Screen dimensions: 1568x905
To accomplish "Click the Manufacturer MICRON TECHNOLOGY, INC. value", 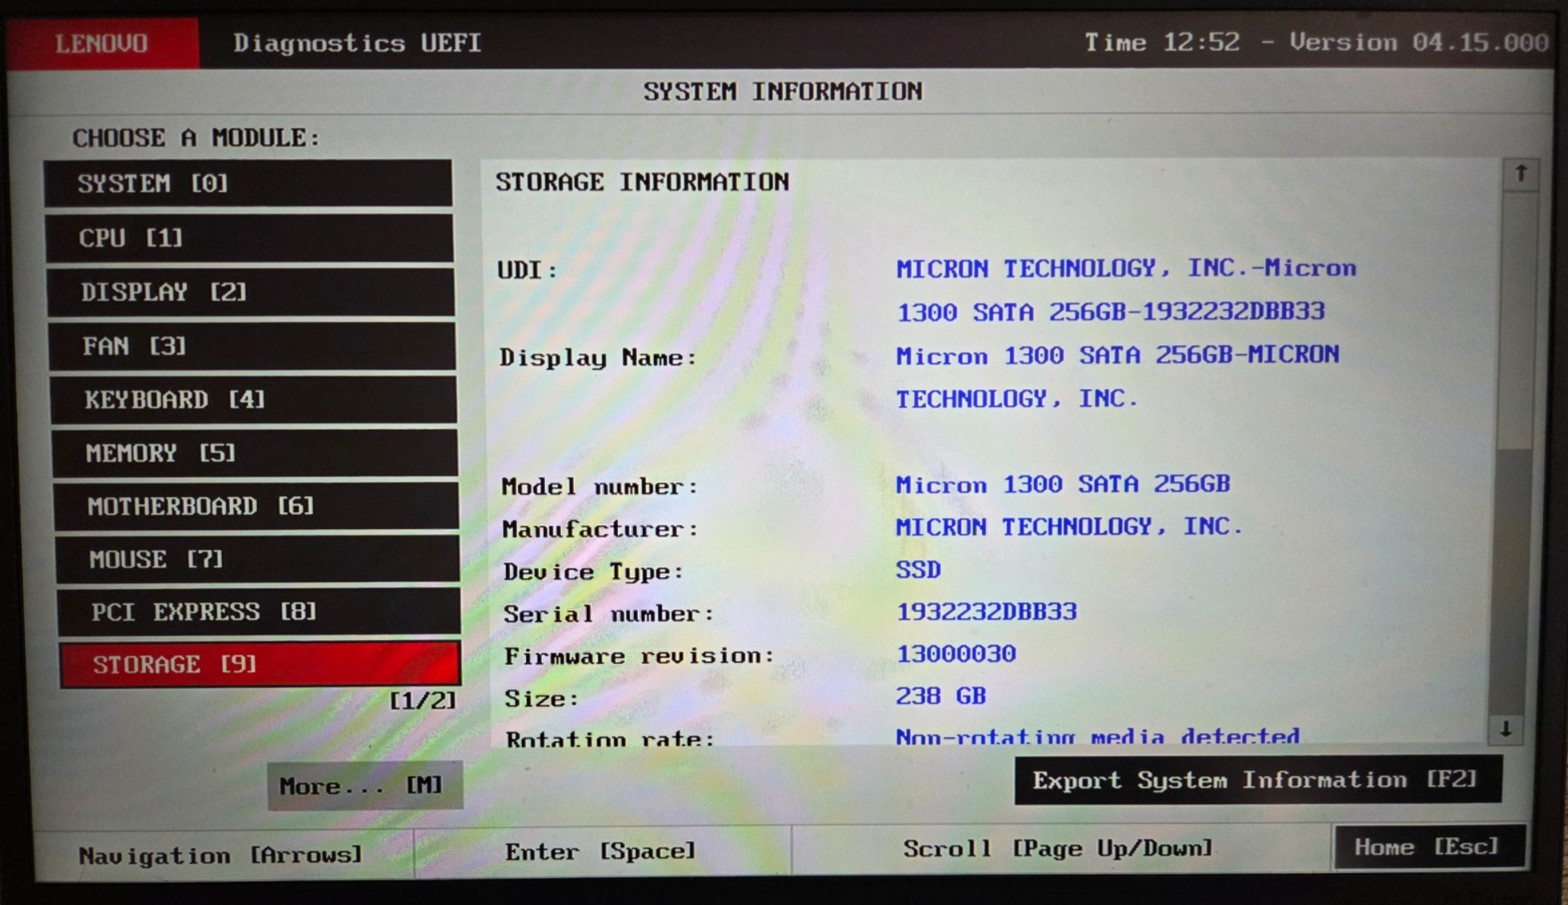I will point(1069,527).
